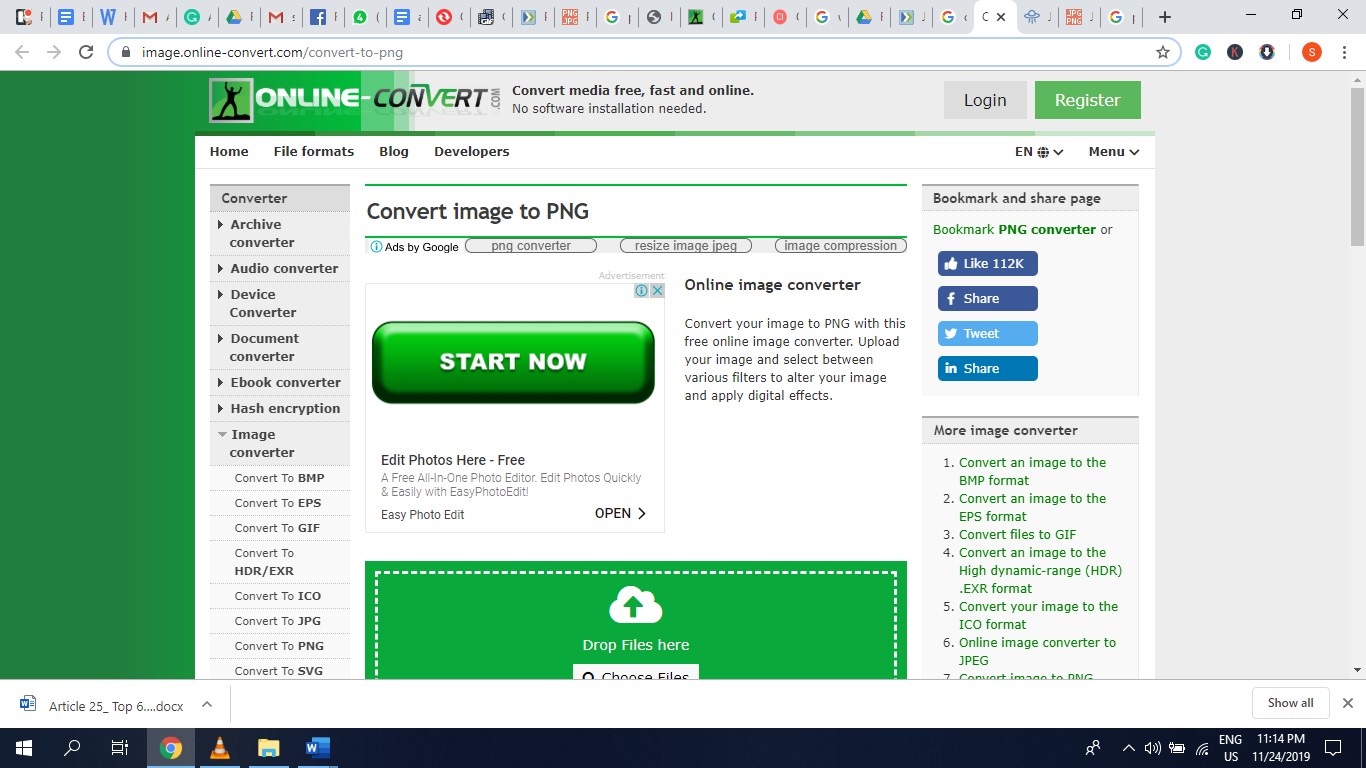Open a new browser tab
This screenshot has width=1366, height=768.
[1164, 17]
